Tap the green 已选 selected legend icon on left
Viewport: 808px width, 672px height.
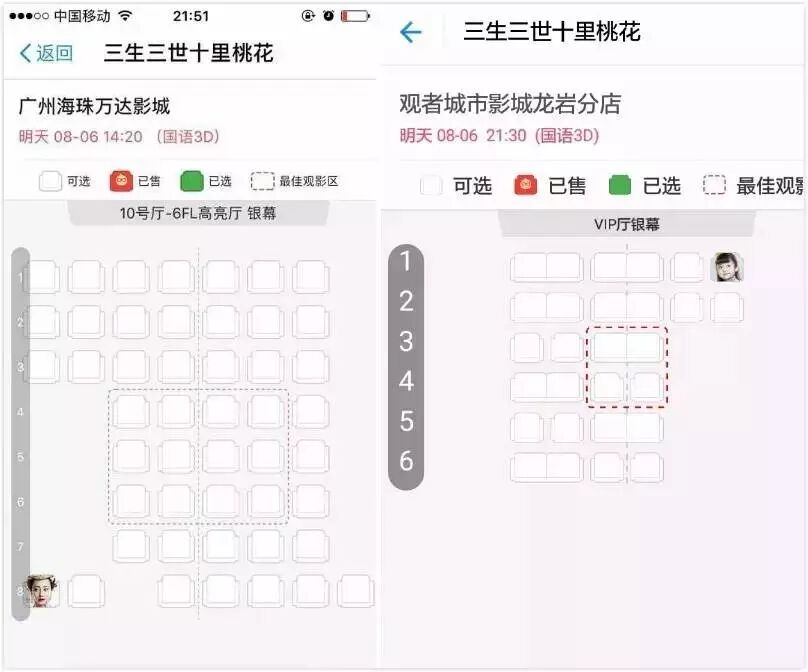click(192, 181)
